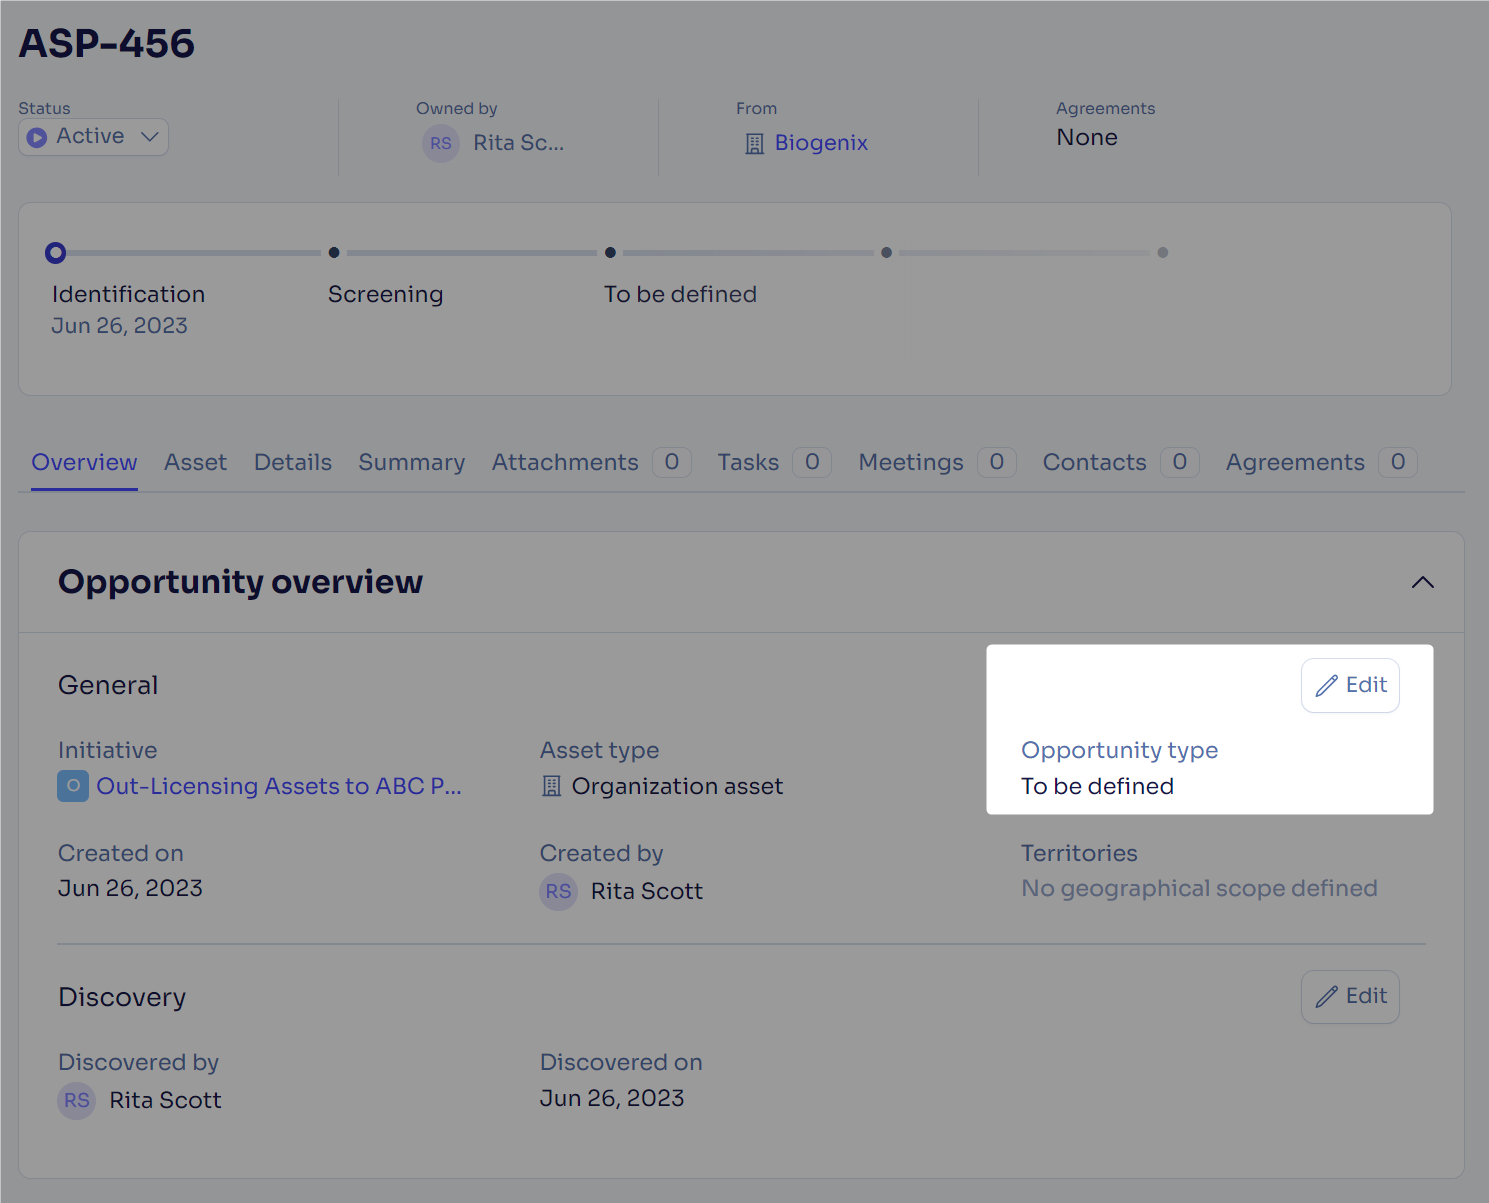This screenshot has height=1203, width=1489.
Task: Open the Biogenix organization link
Action: (x=821, y=143)
